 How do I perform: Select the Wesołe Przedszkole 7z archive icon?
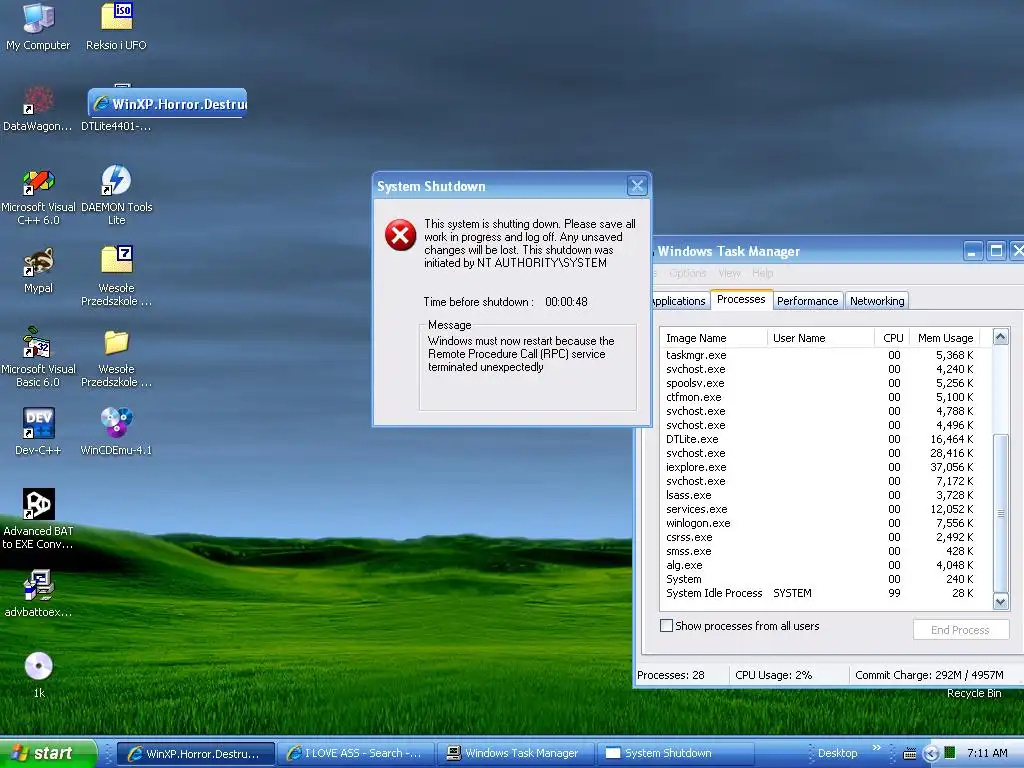click(x=116, y=260)
